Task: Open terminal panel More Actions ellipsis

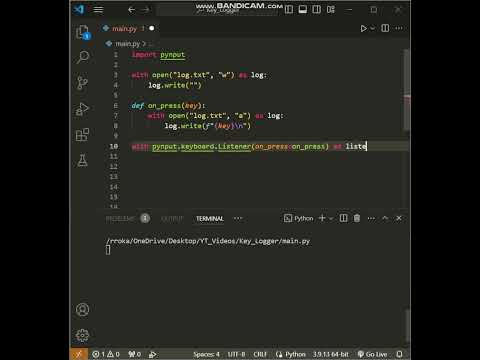Action: [x=371, y=218]
